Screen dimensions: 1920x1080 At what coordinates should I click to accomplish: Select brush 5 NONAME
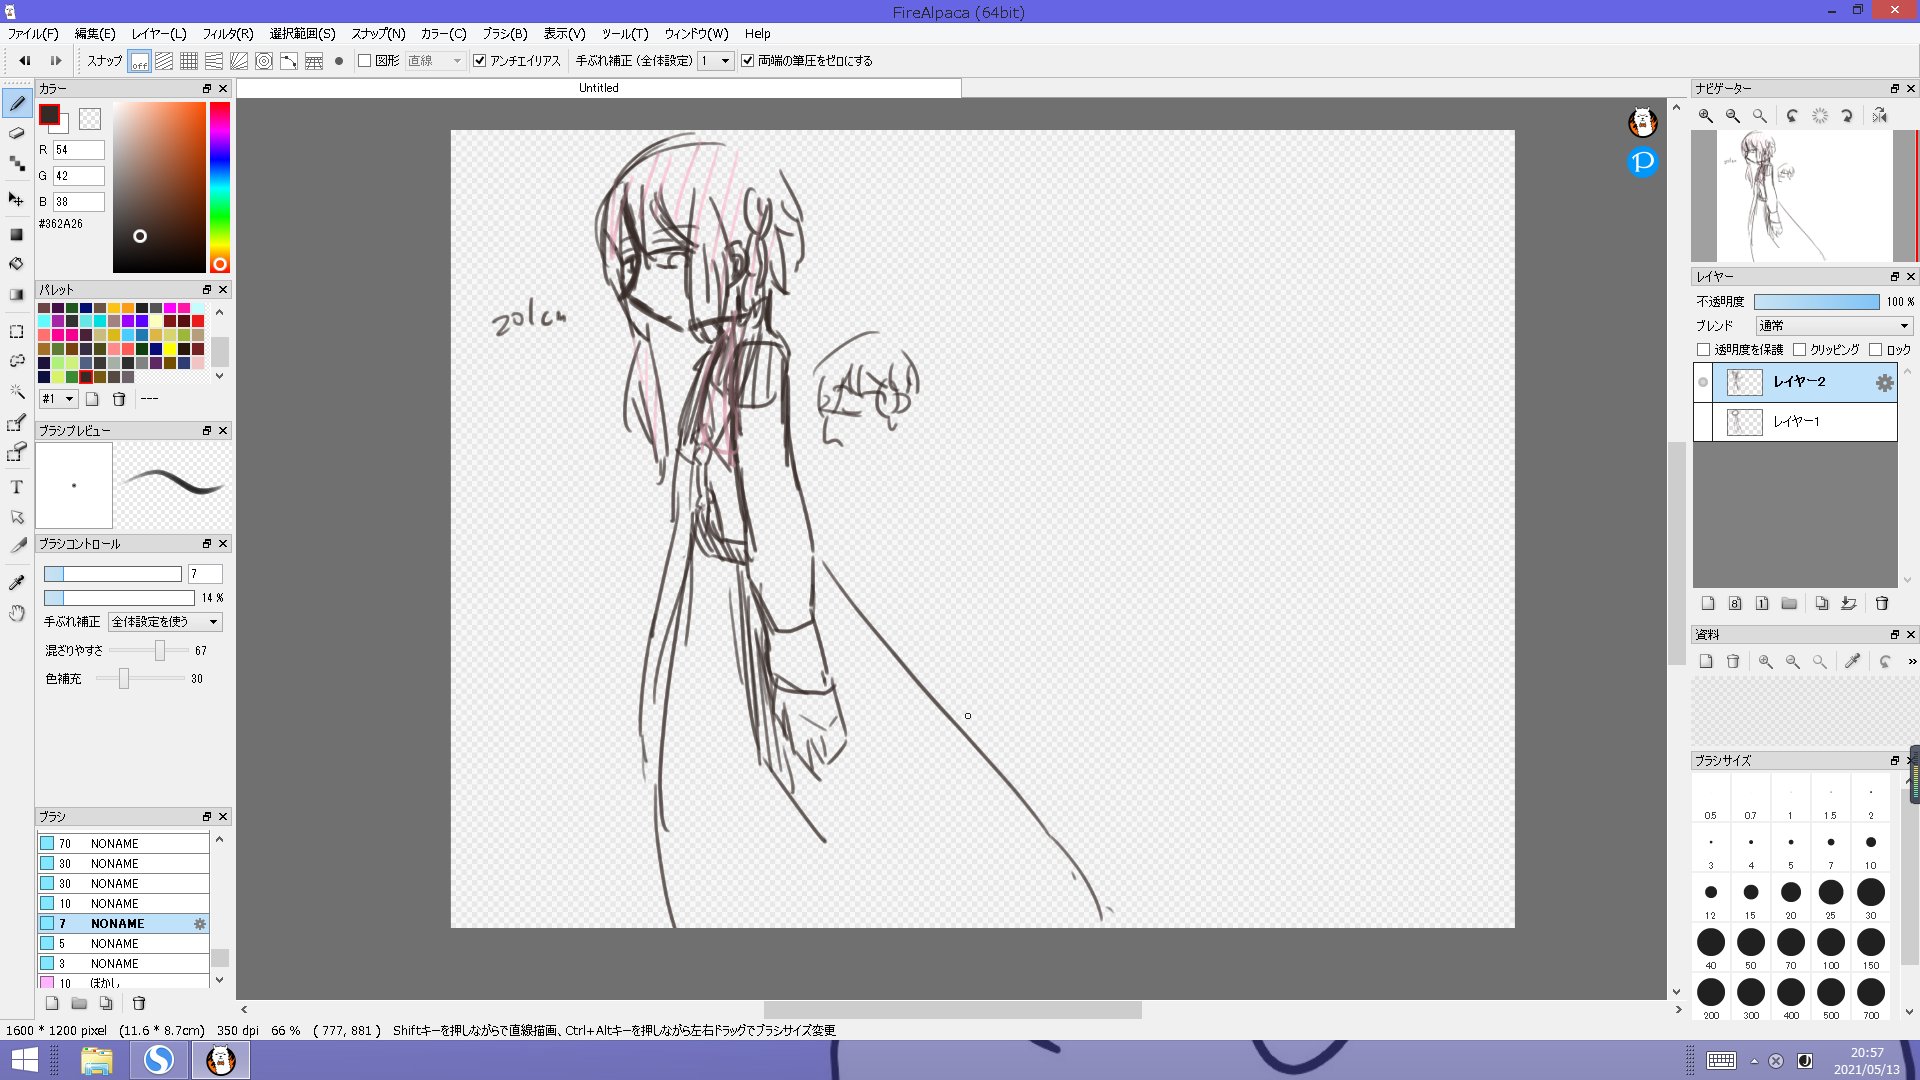pyautogui.click(x=123, y=944)
